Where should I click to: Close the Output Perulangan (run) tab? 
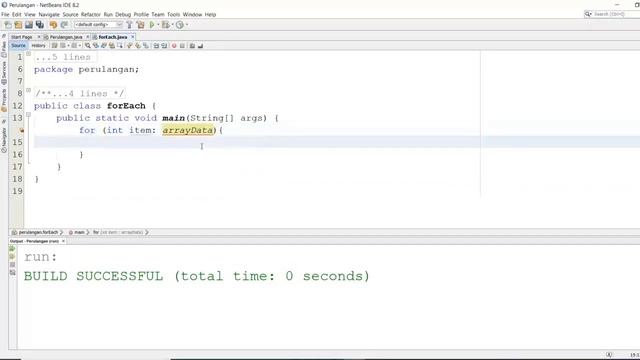63,241
